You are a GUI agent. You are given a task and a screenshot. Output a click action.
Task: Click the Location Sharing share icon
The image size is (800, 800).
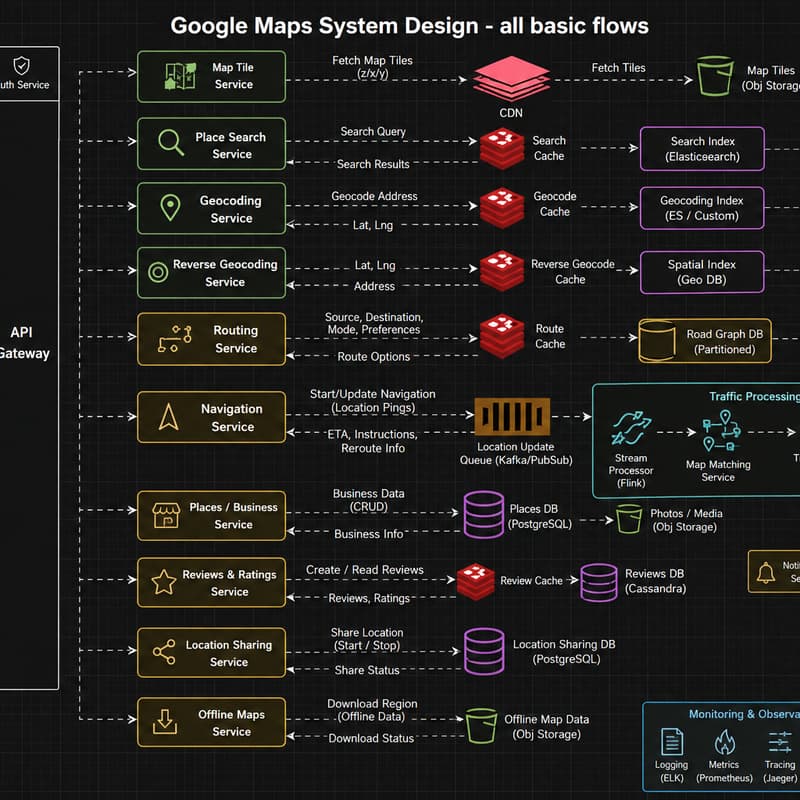[164, 652]
